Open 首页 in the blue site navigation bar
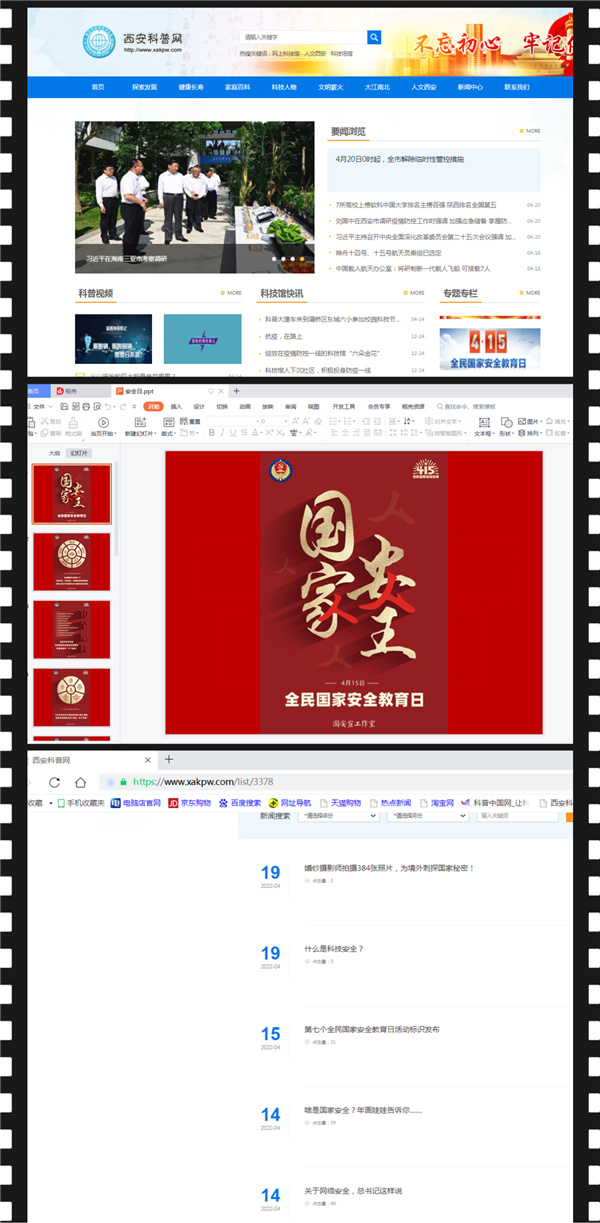600x1223 pixels. 98,87
